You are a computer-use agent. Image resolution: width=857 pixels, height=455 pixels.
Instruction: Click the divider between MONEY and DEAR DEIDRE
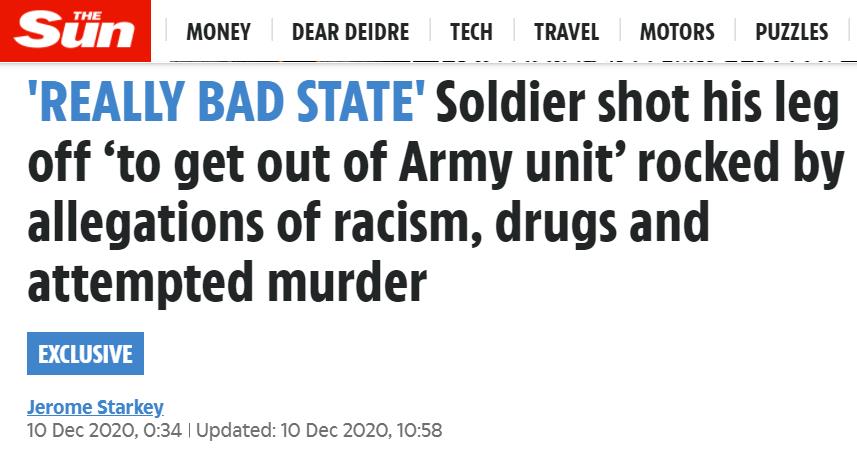272,31
